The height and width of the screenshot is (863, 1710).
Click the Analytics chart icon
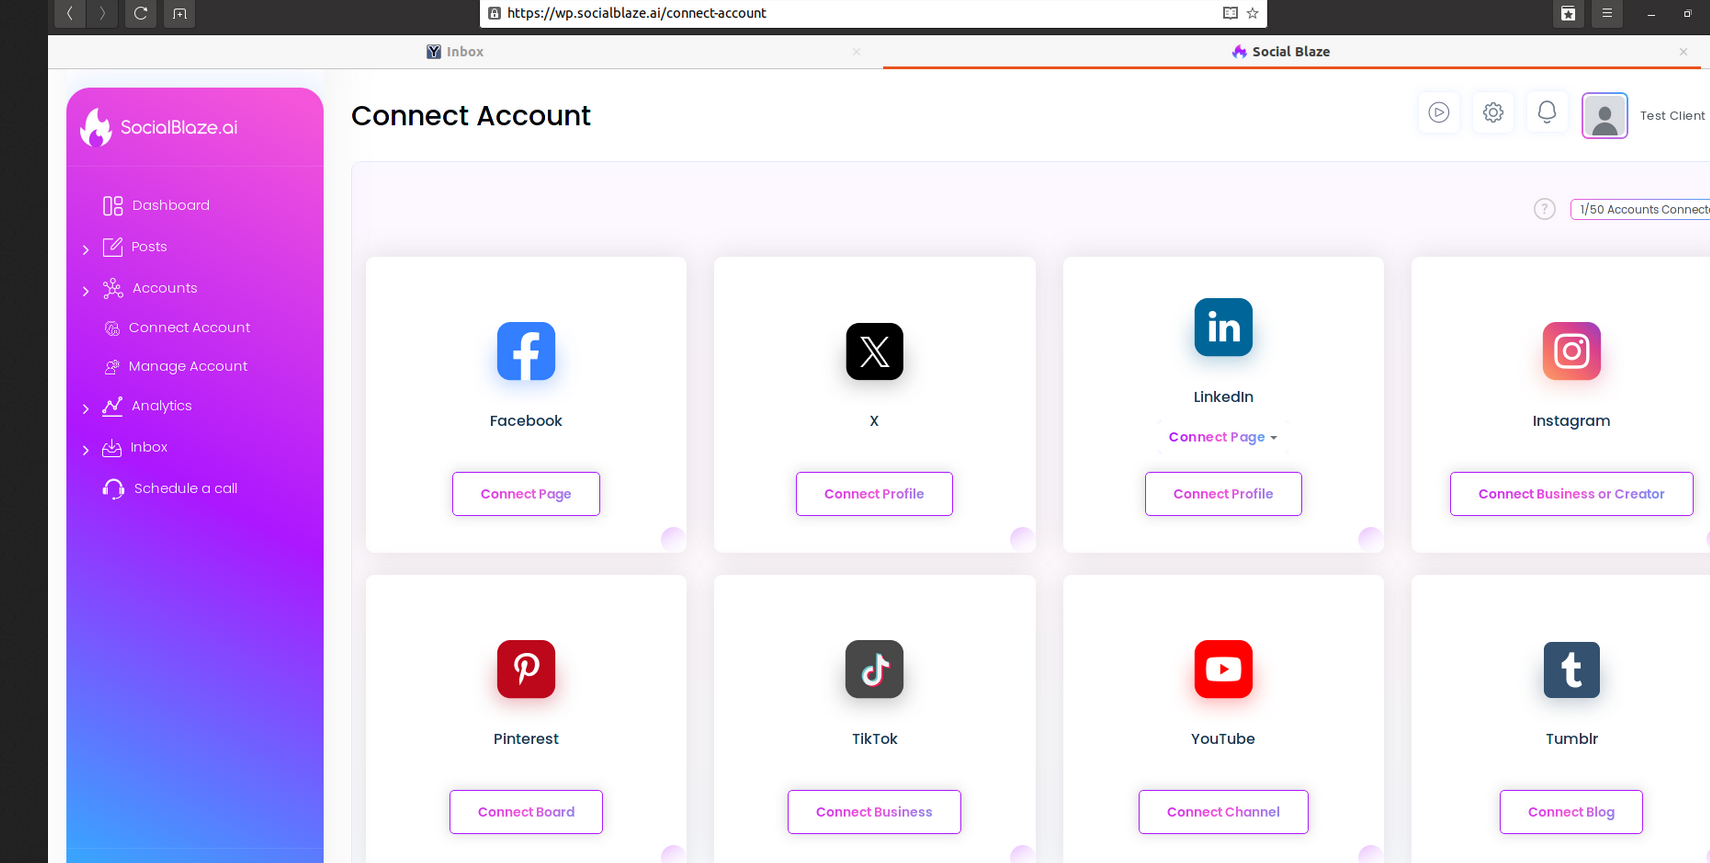click(113, 406)
